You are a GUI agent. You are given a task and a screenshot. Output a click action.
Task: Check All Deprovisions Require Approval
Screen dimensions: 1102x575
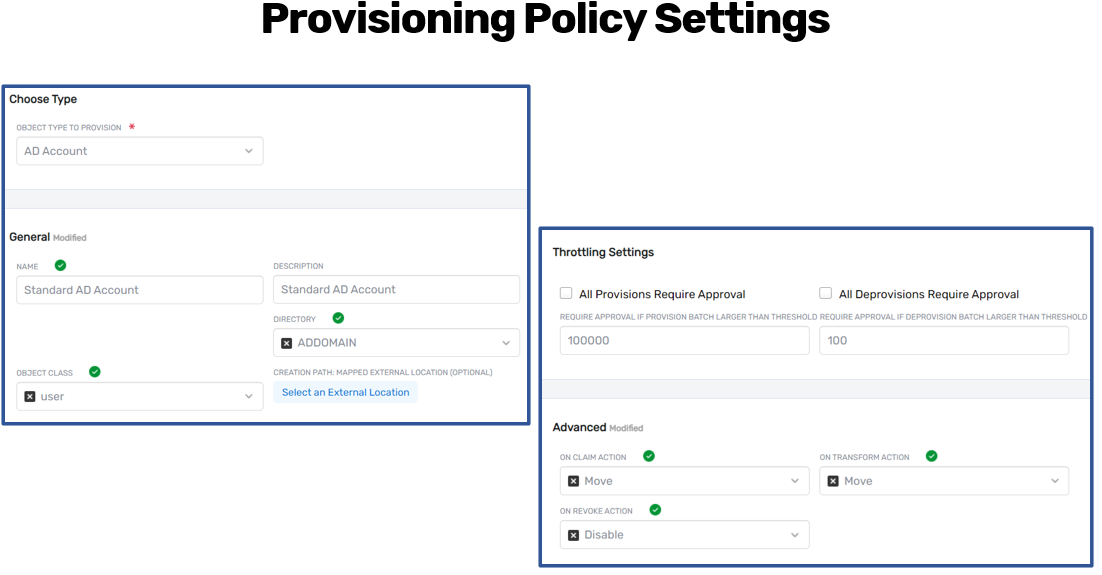tap(826, 293)
